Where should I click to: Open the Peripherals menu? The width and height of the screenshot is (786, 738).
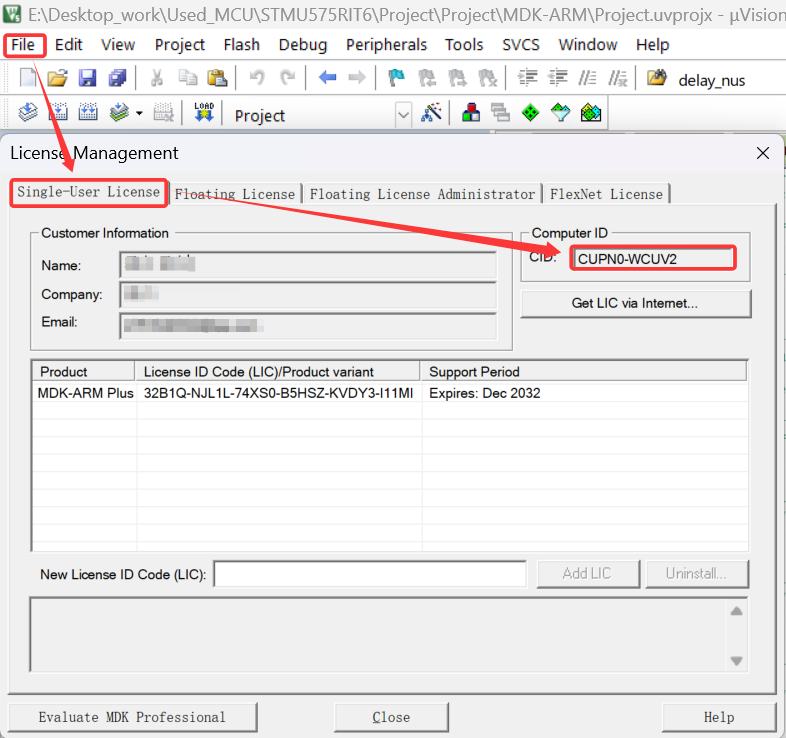tap(386, 45)
